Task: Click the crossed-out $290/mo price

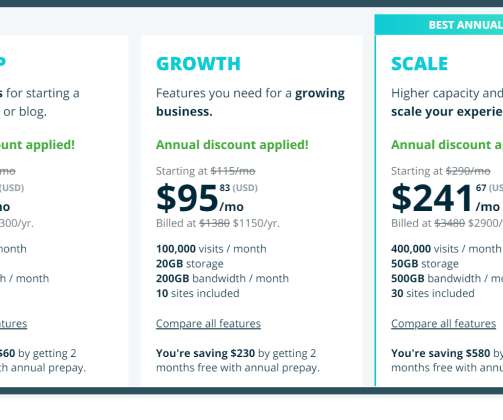Action: [x=468, y=171]
